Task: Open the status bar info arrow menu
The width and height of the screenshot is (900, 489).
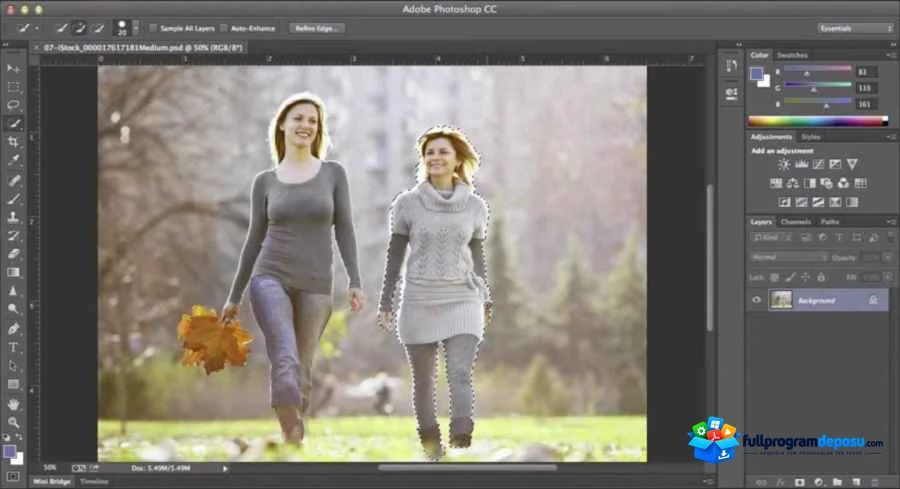Action: pos(225,468)
